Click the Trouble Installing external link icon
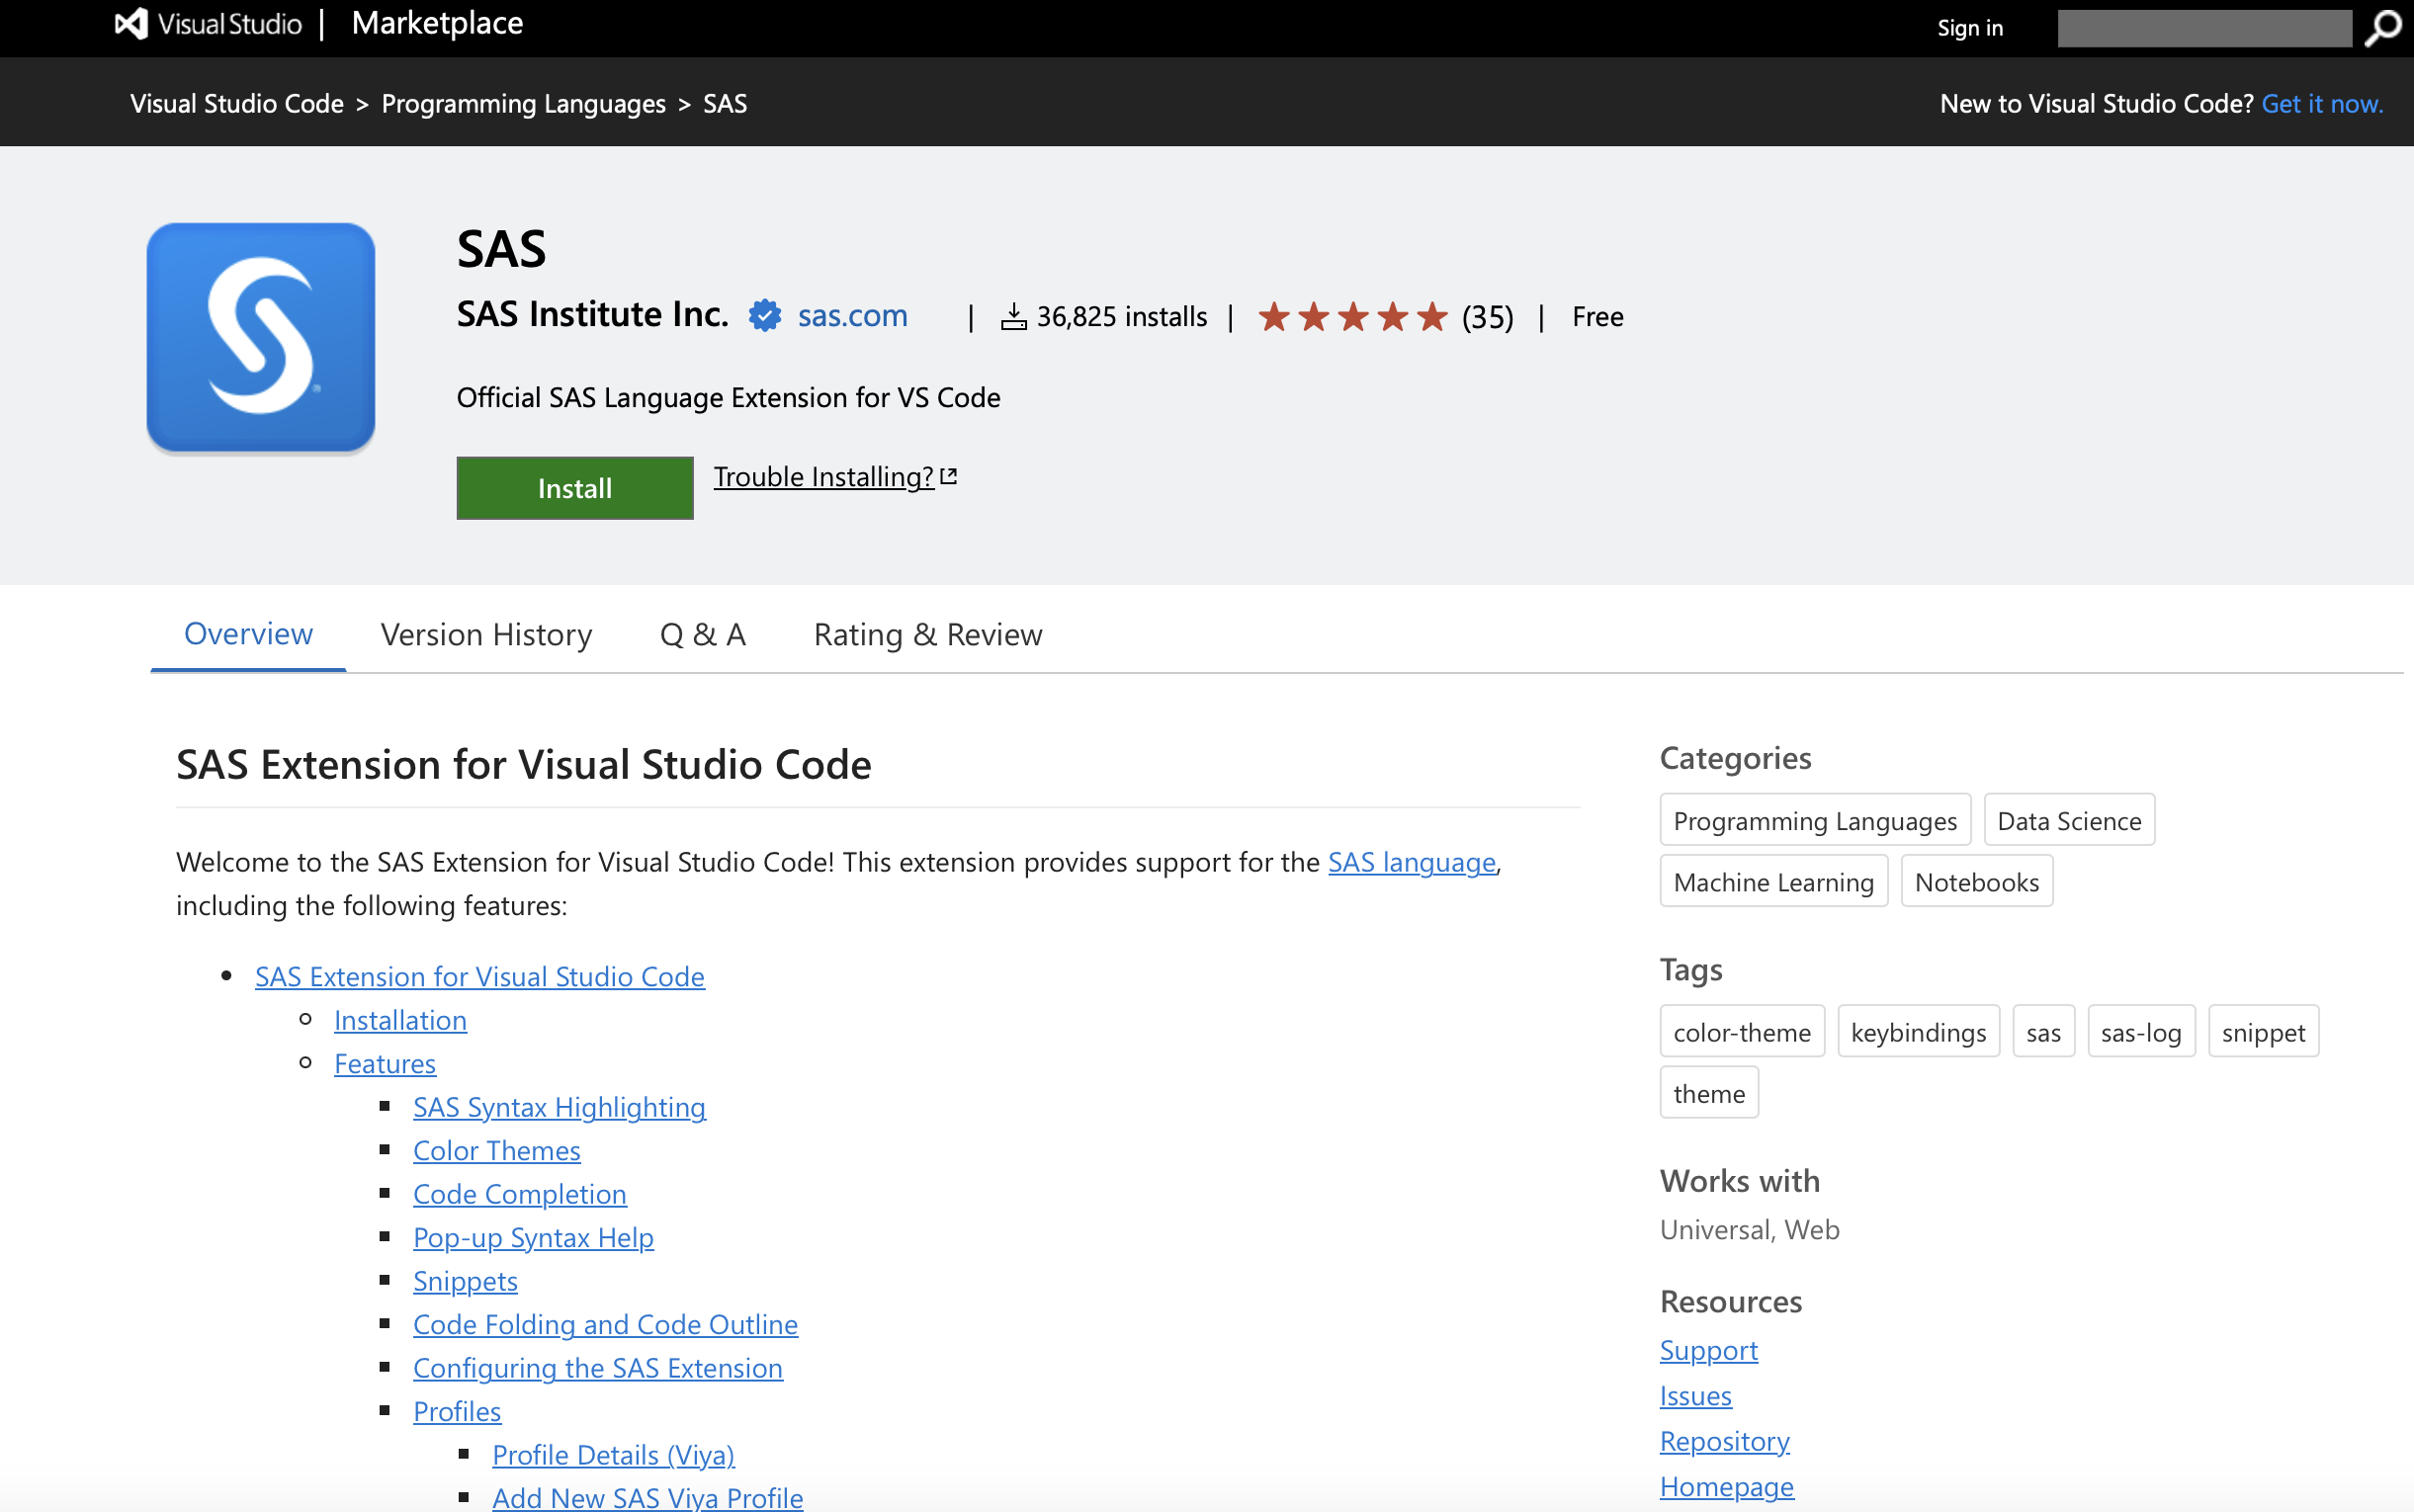Image resolution: width=2414 pixels, height=1512 pixels. (x=949, y=477)
